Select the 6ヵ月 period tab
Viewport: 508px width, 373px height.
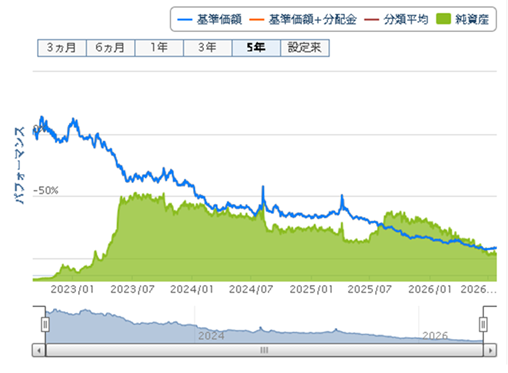coord(110,48)
